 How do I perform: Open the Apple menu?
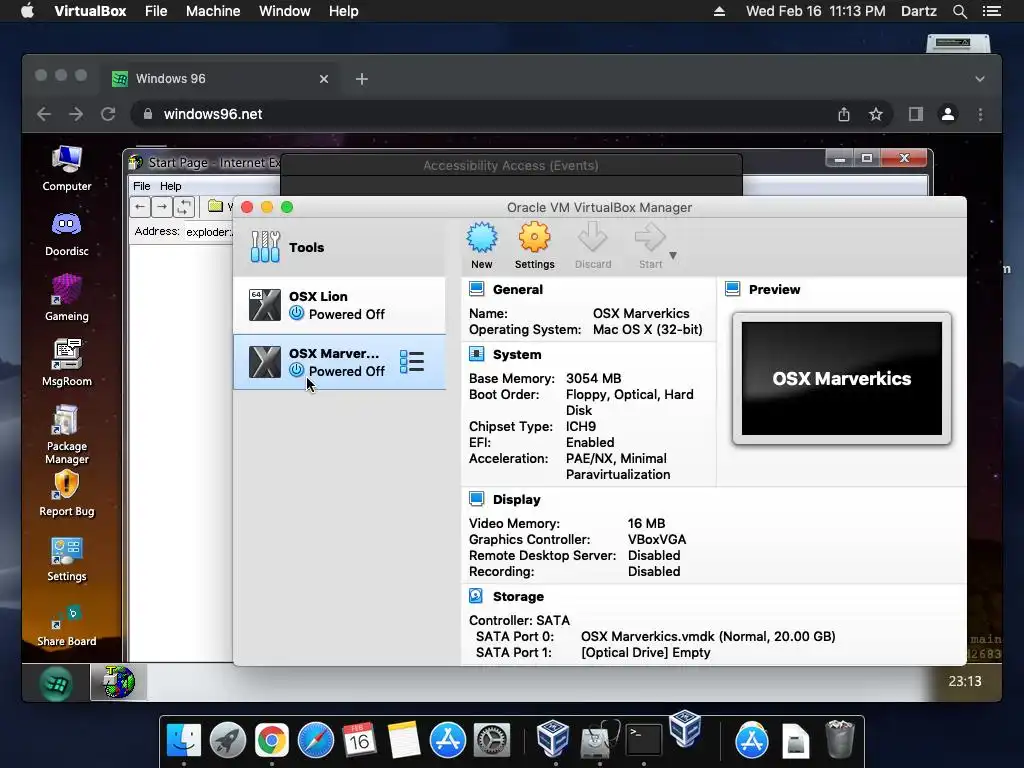coord(27,11)
